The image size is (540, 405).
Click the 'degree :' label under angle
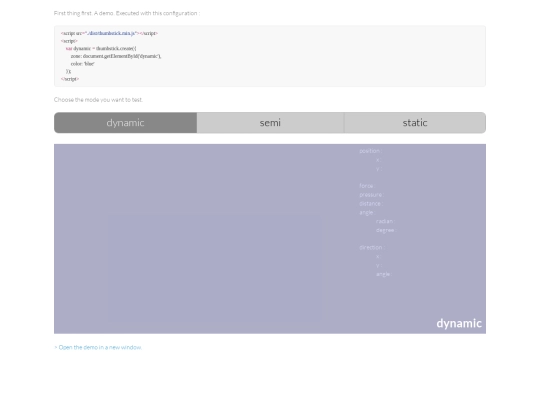point(386,230)
